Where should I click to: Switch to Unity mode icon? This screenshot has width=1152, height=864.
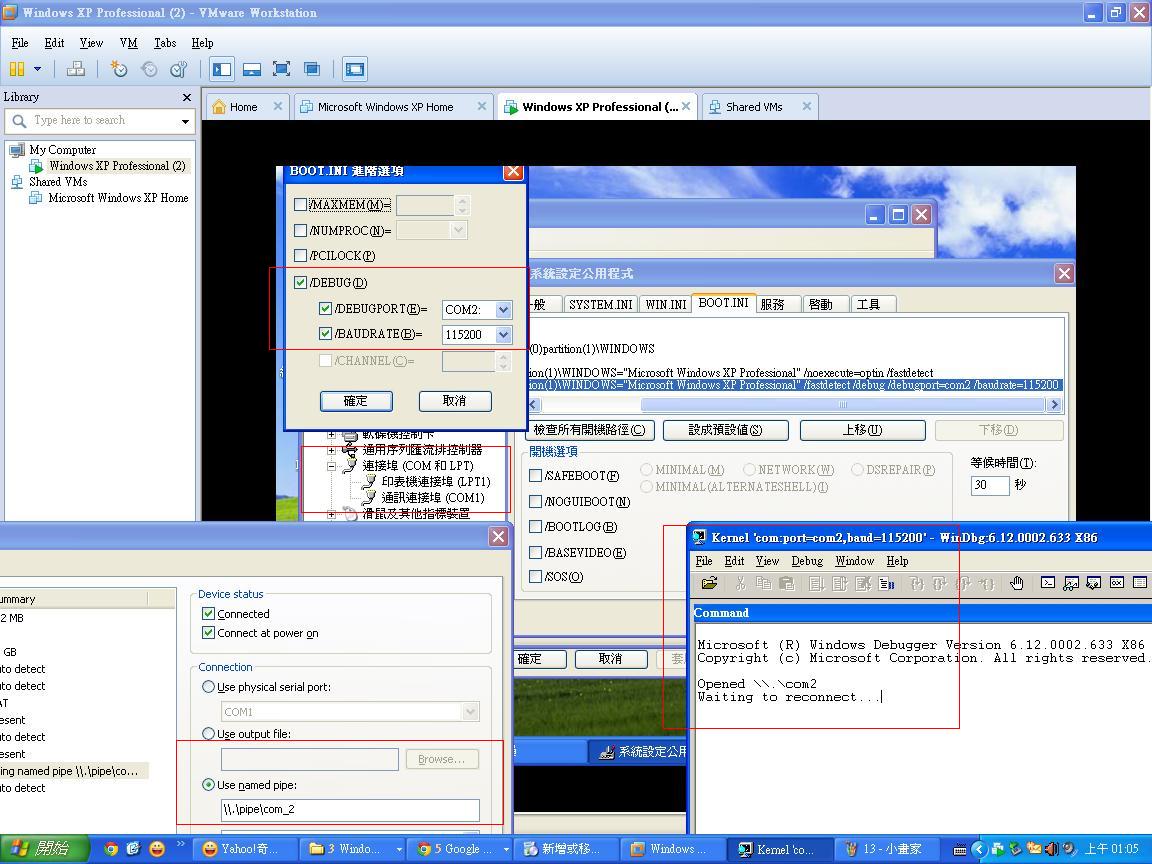[312, 69]
